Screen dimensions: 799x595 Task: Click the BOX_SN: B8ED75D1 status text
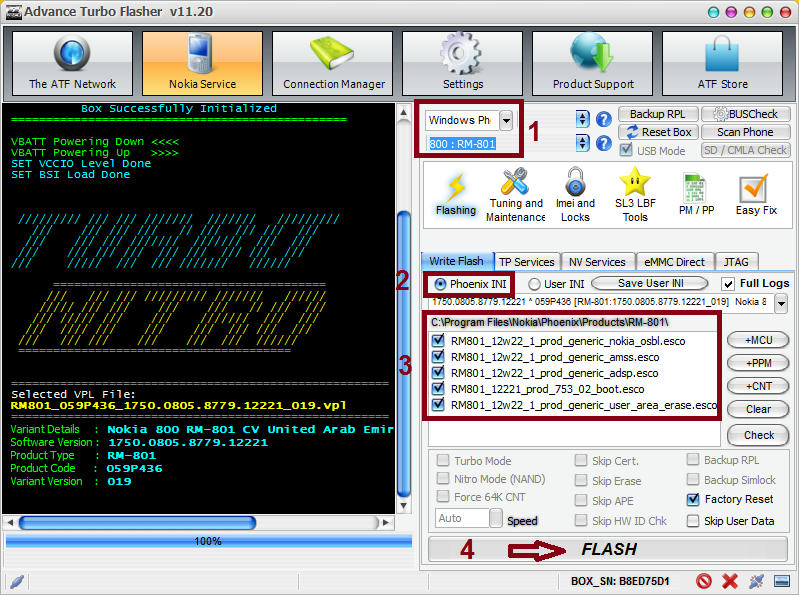(x=620, y=581)
